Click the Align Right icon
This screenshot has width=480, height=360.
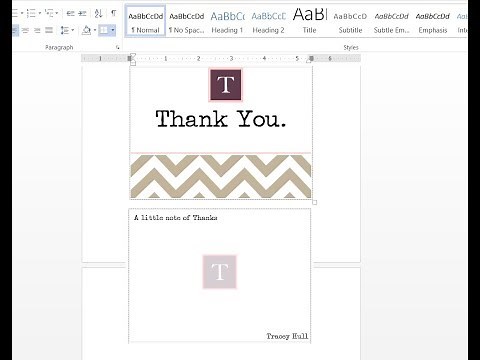(x=37, y=30)
